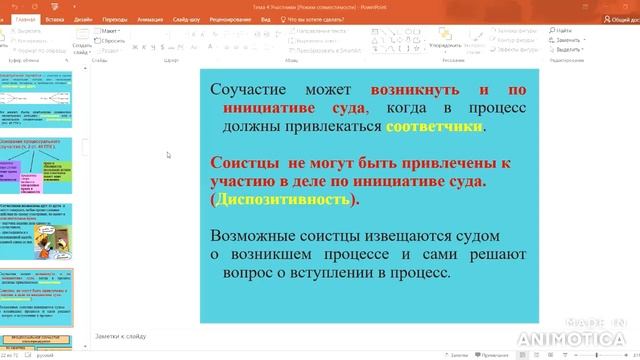Image resolution: width=640 pixels, height=360 pixels.
Task: Click the 'Что вы хотите сделать?' search box
Action: 313,19
